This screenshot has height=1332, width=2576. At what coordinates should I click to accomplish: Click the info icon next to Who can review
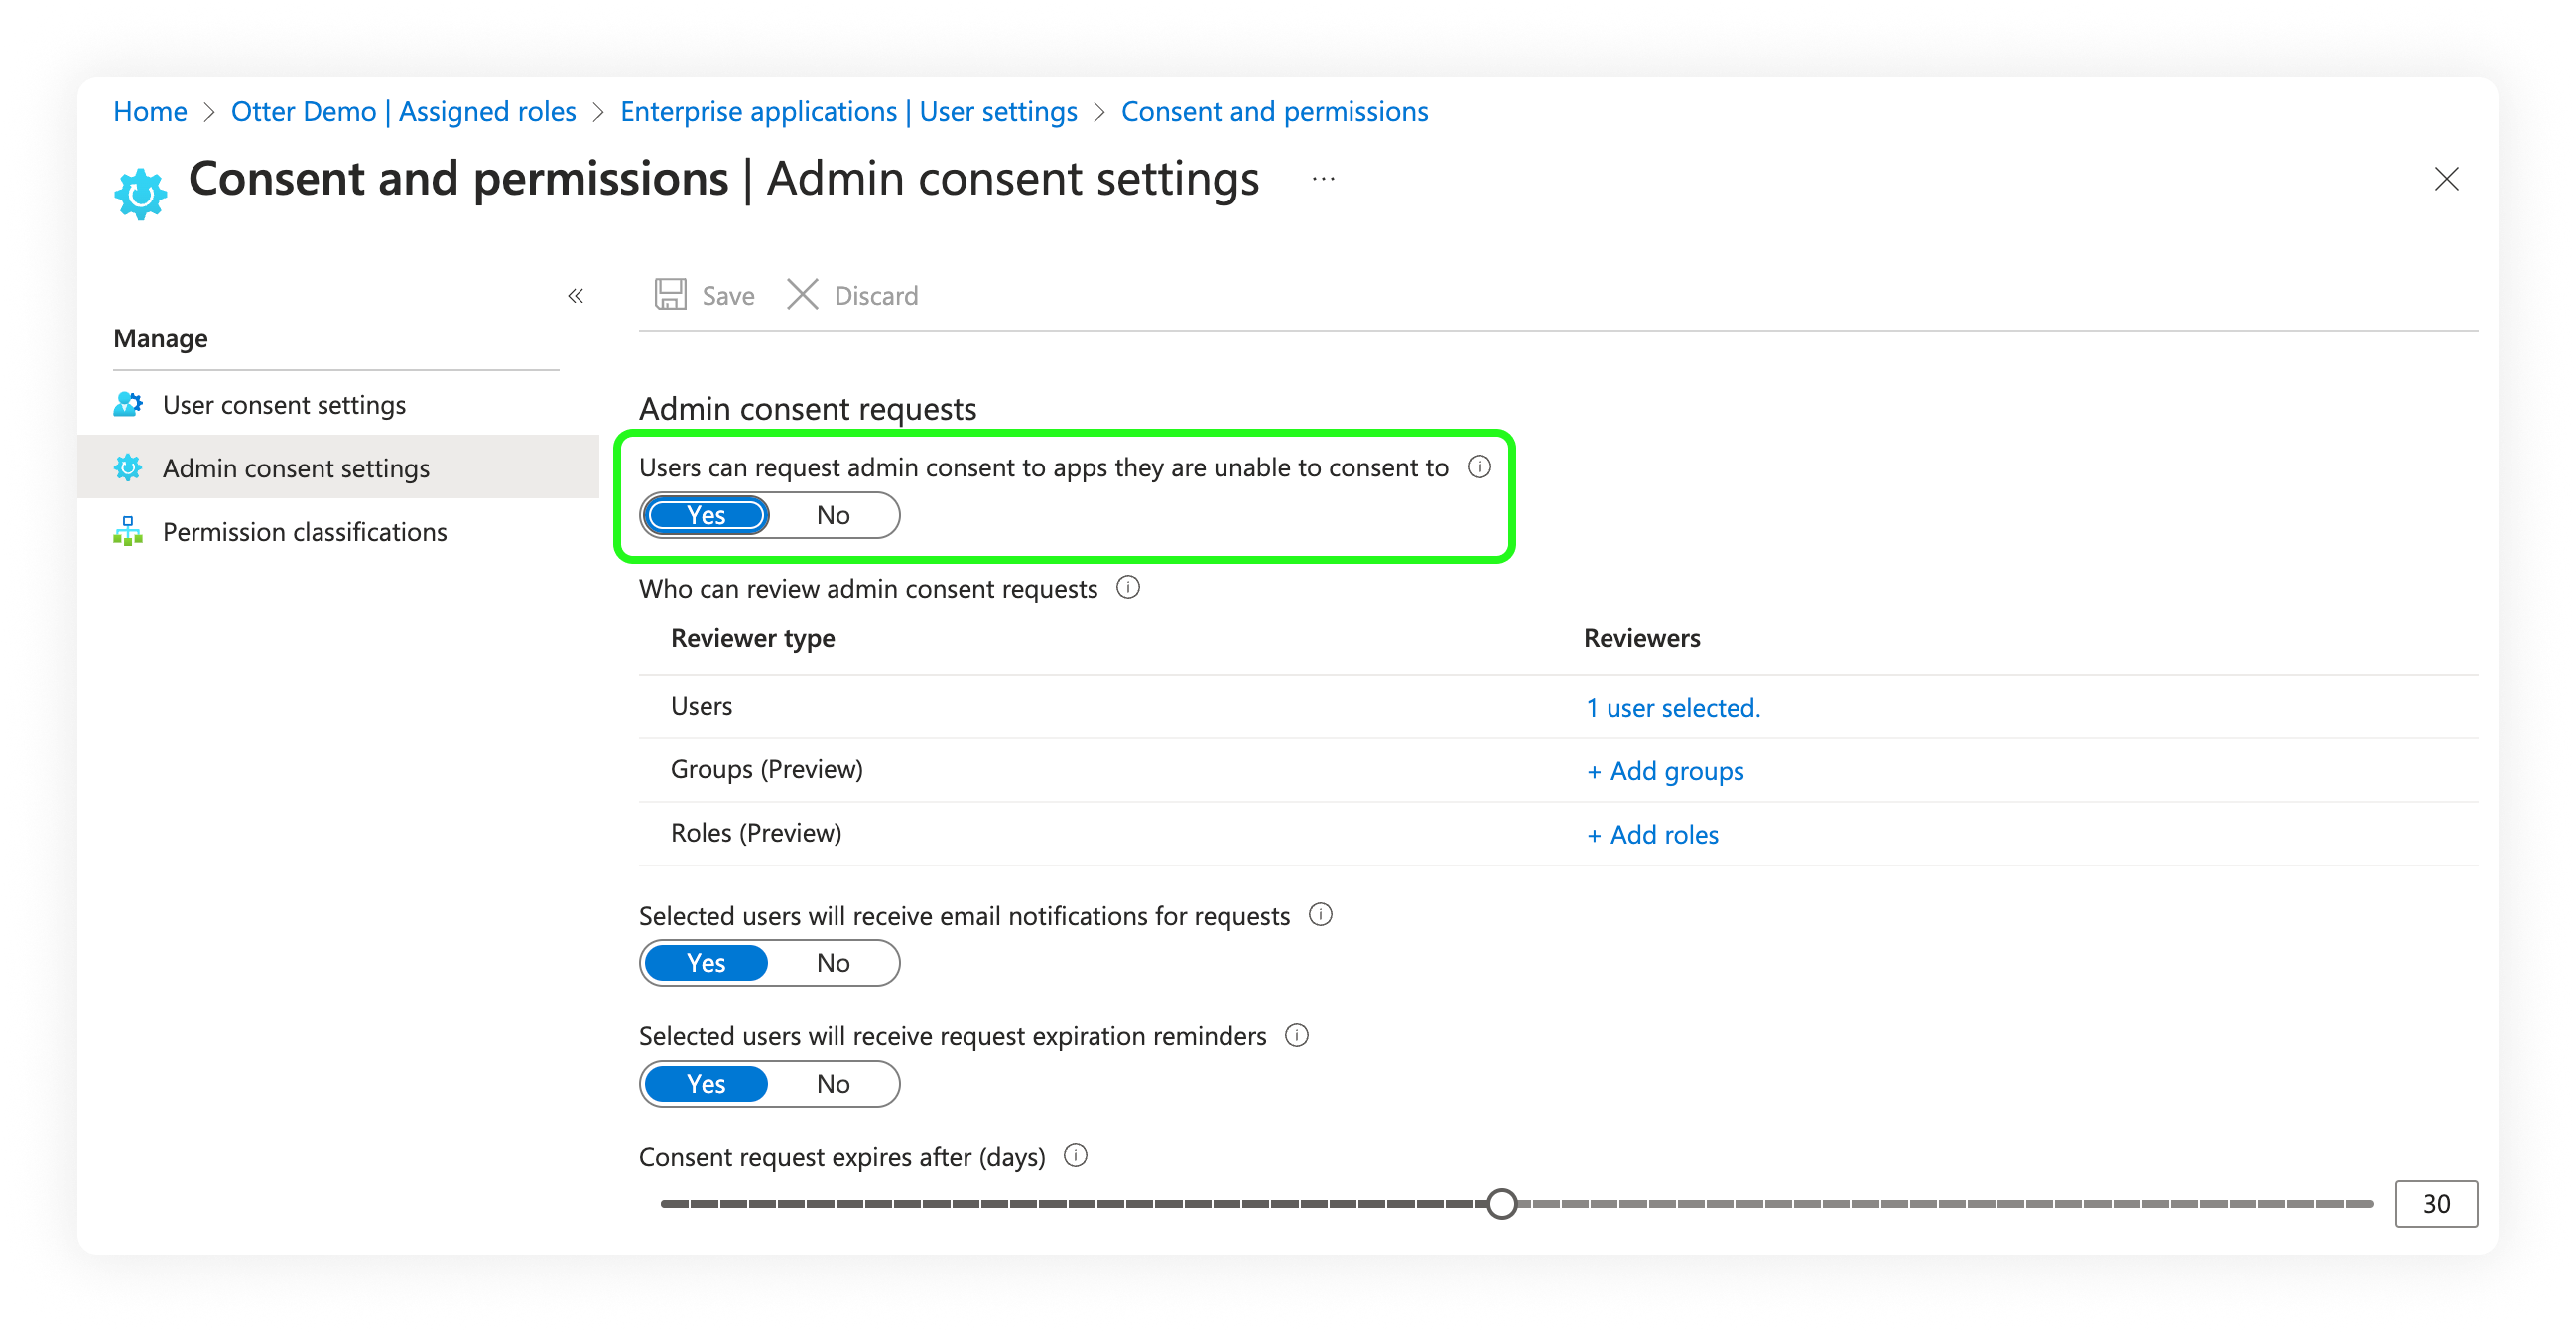[x=1128, y=588]
